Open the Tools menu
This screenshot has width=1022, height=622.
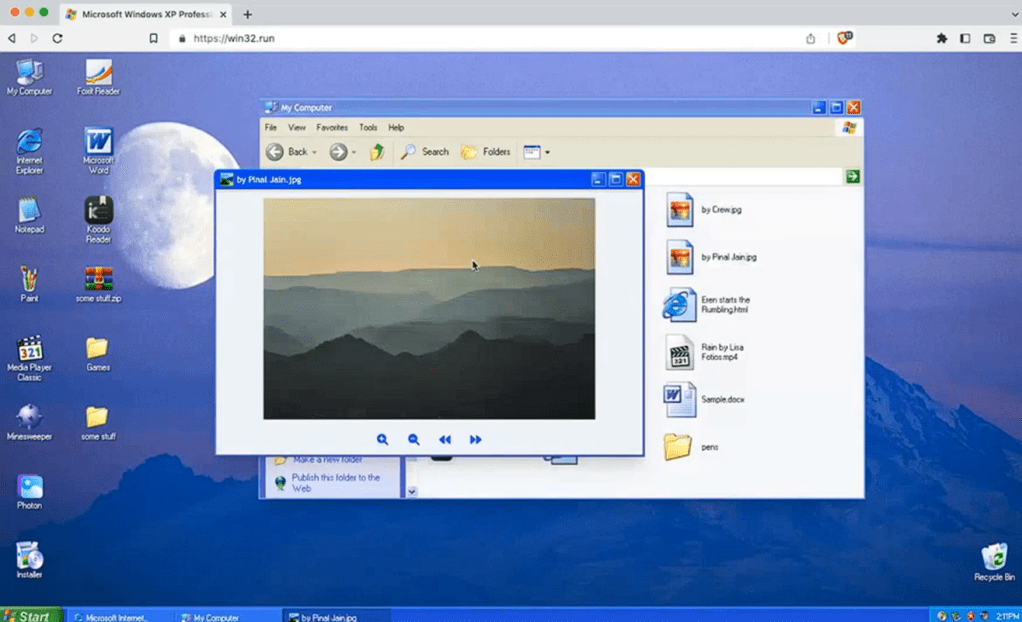point(368,127)
